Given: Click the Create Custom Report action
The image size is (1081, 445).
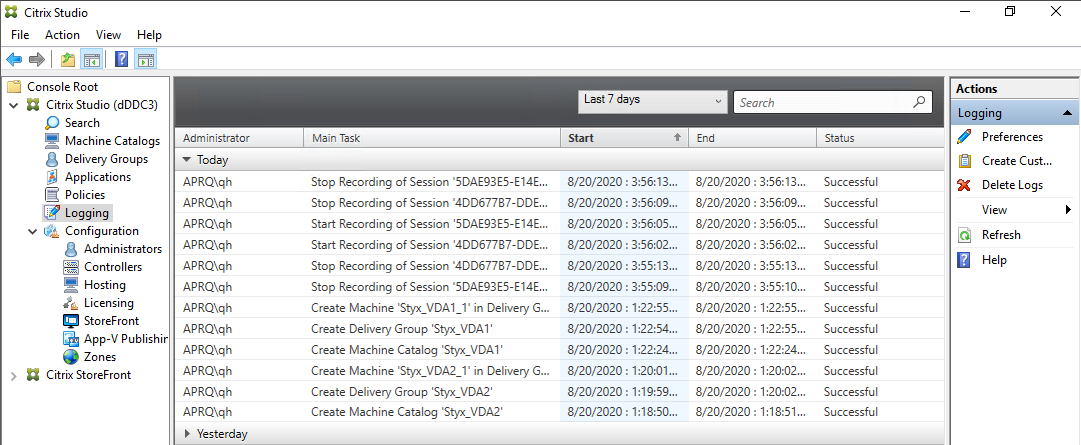Looking at the screenshot, I should (x=1016, y=161).
